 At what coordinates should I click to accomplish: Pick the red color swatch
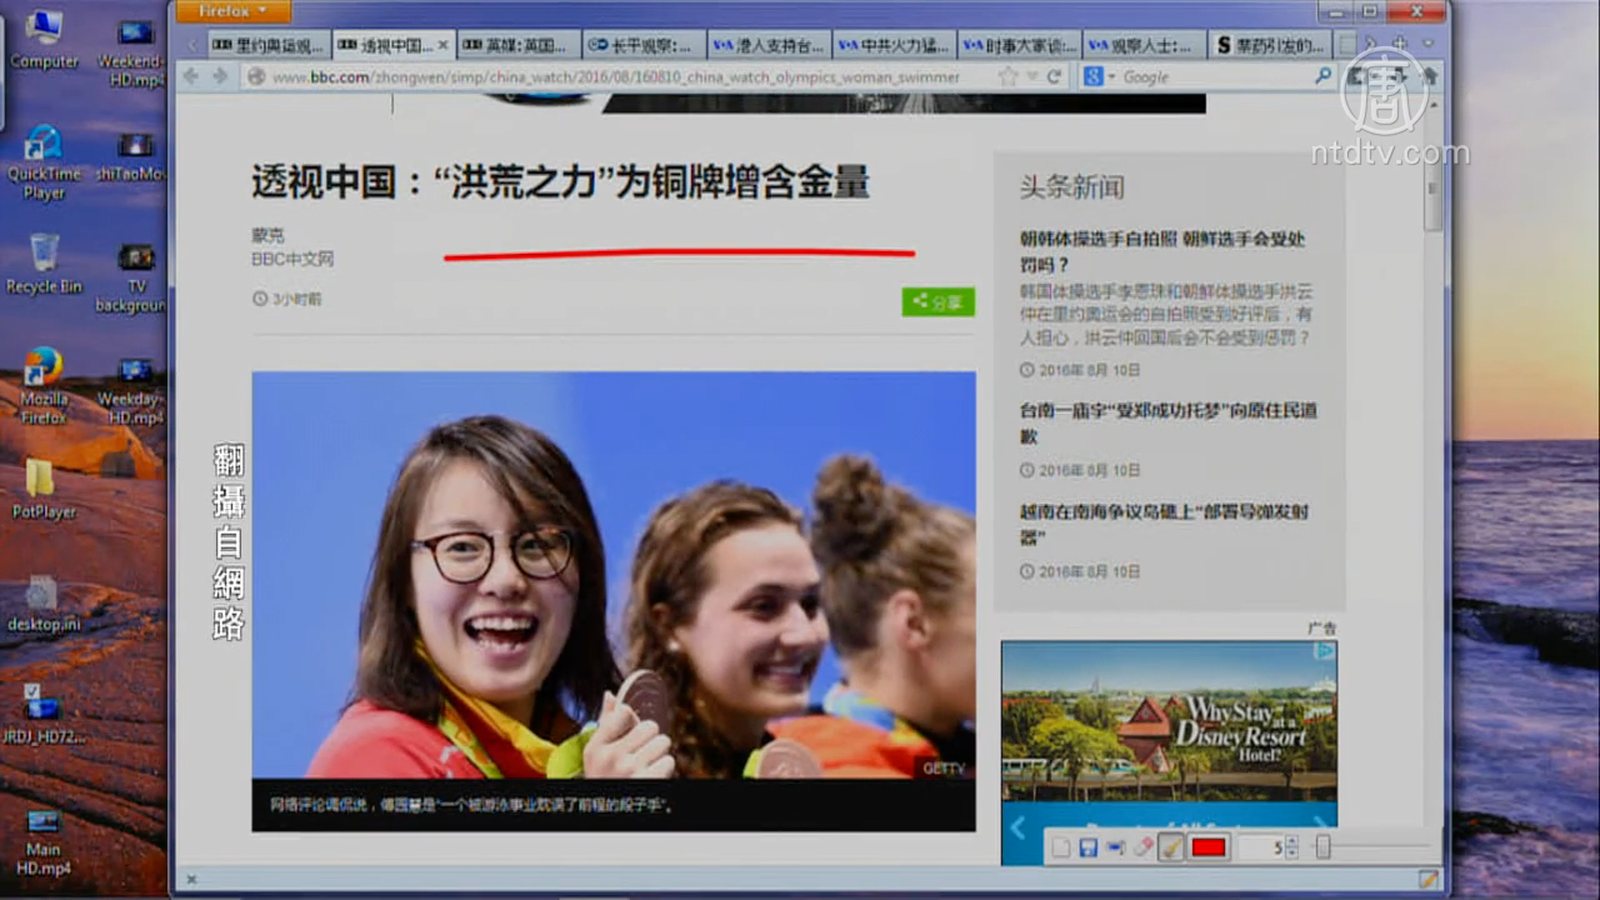(1208, 848)
